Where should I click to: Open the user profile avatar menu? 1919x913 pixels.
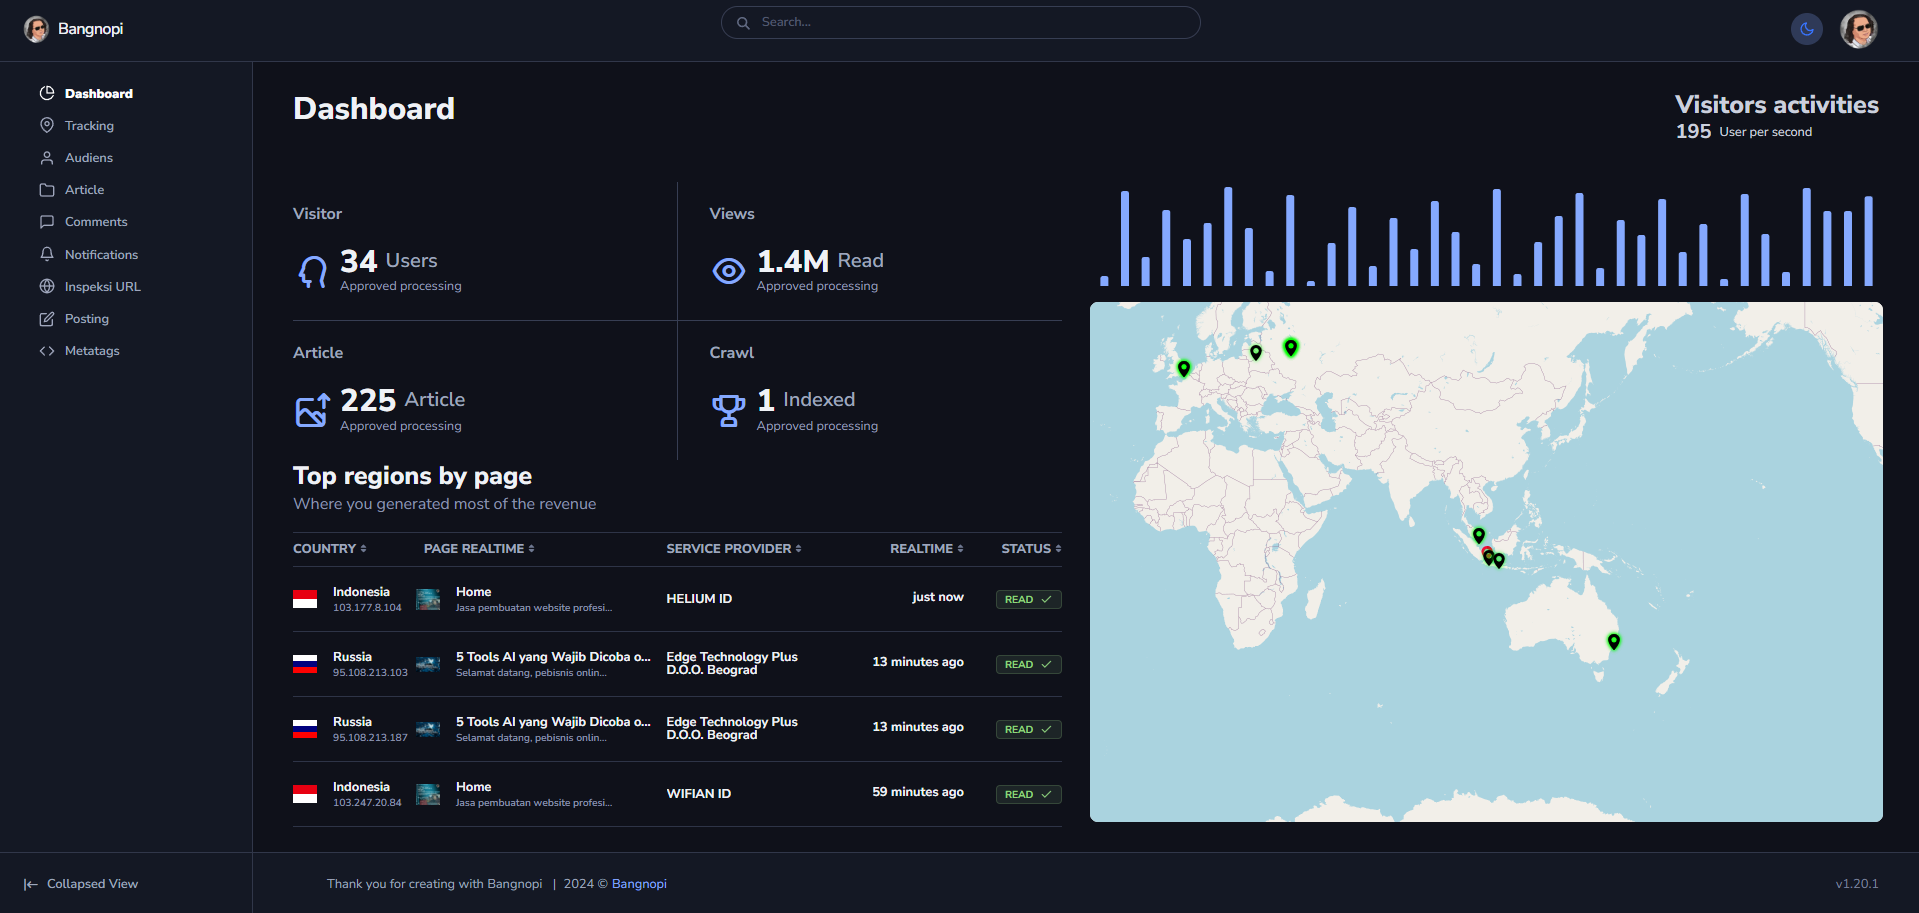pos(1858,29)
